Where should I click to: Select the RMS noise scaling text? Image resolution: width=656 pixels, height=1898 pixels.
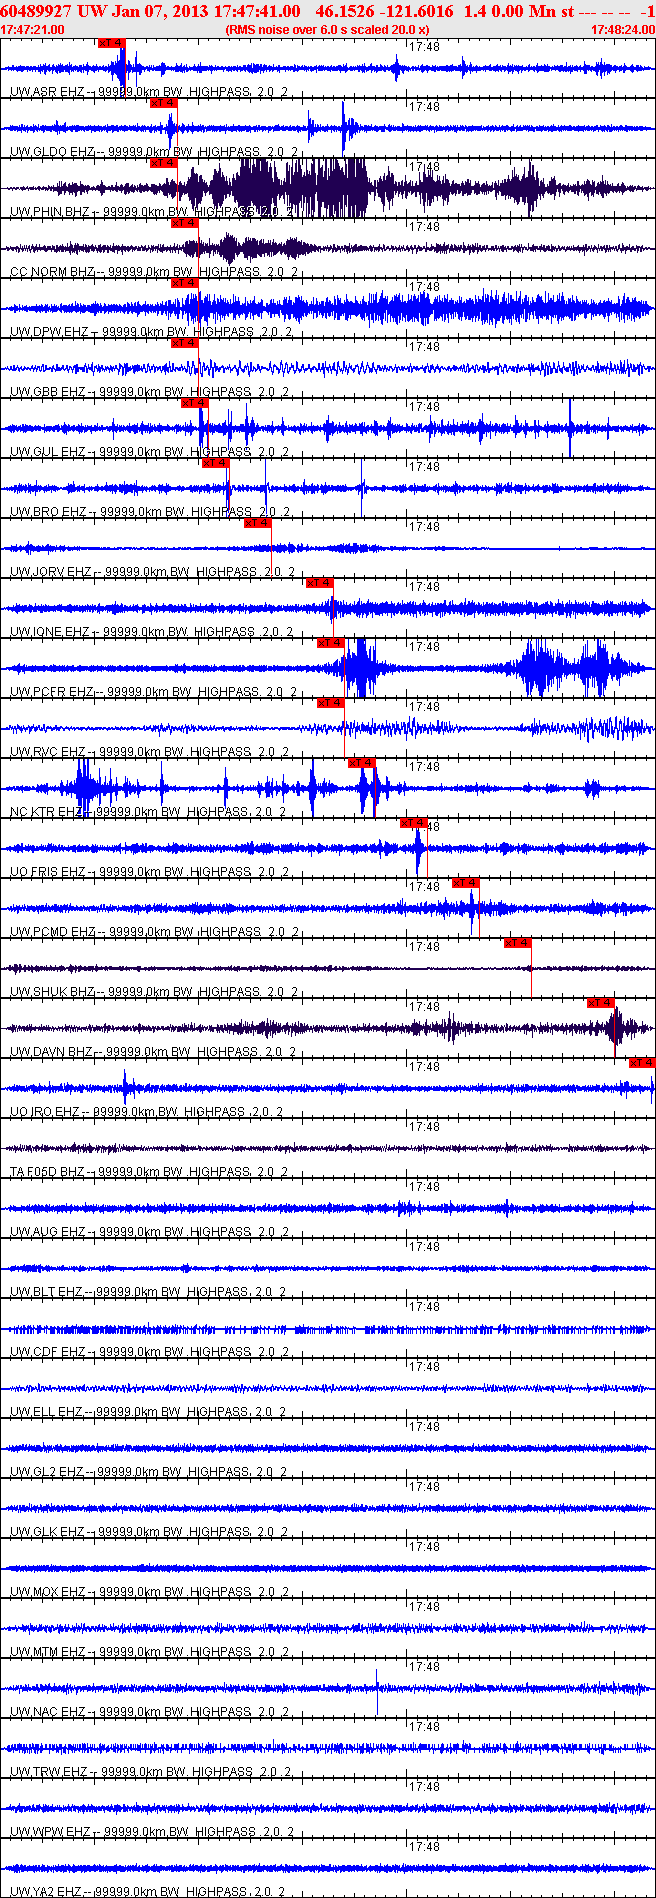(327, 30)
